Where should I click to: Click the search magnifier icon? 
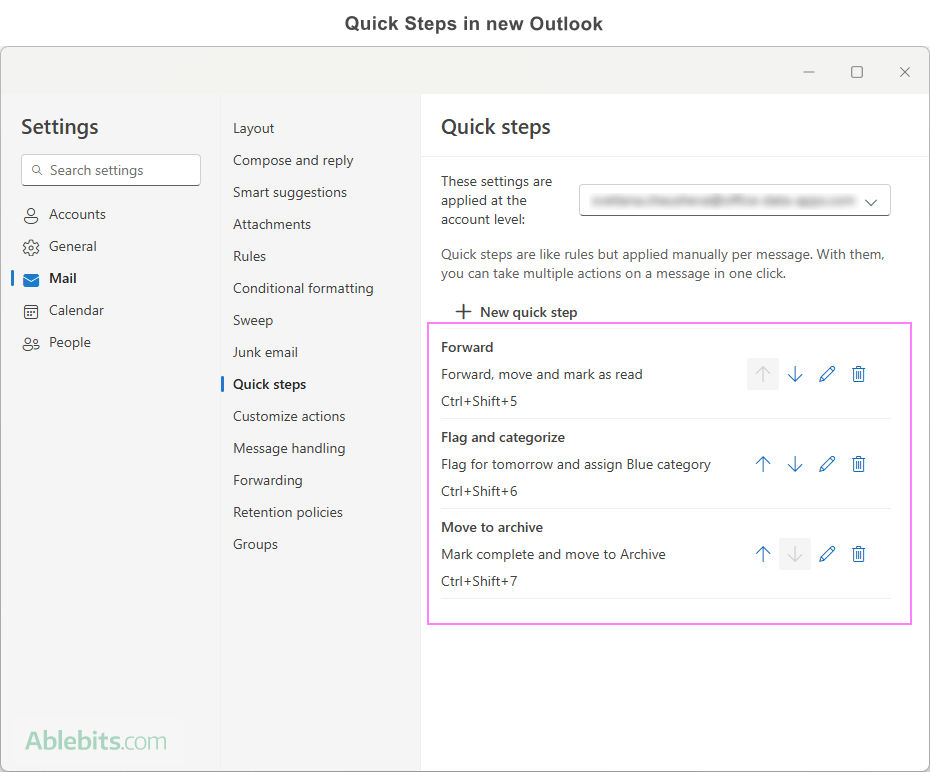tap(37, 170)
